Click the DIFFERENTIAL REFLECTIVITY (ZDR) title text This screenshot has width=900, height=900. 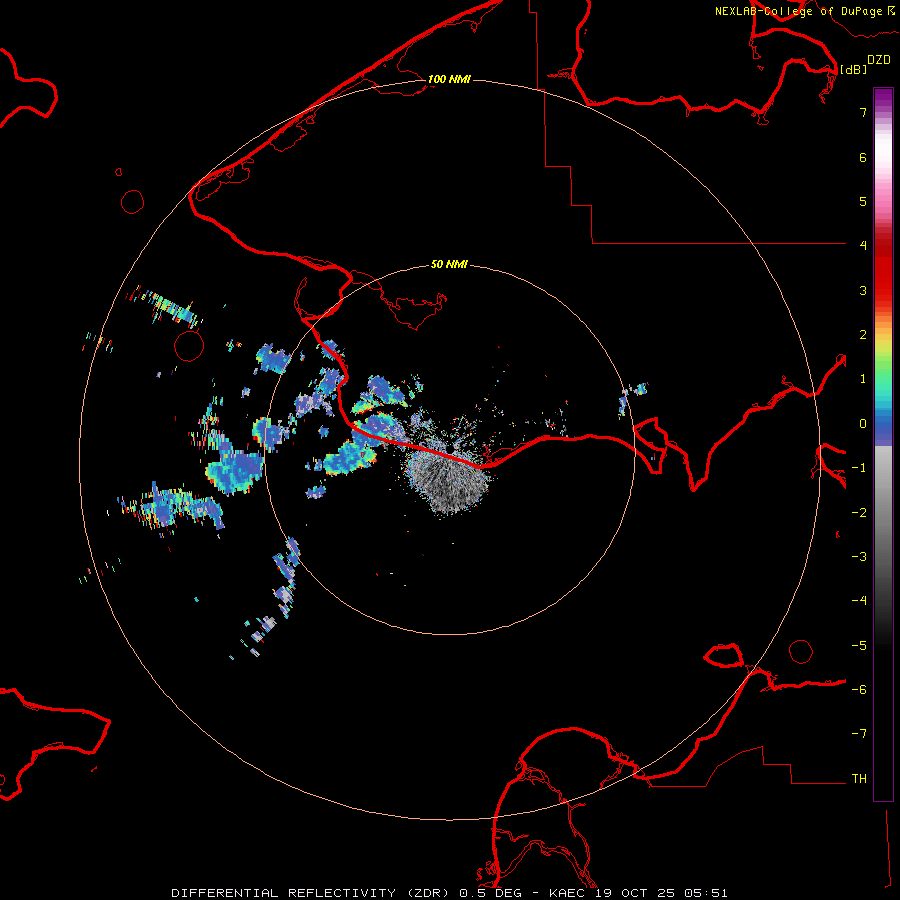312,893
